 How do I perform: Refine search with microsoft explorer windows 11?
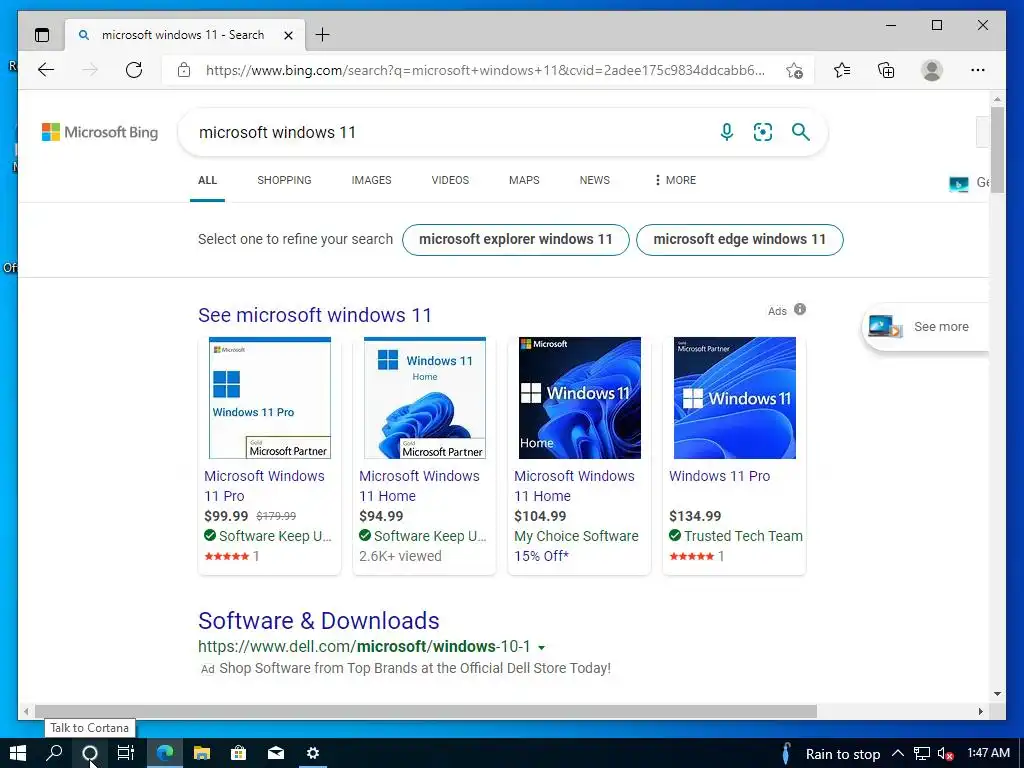click(515, 240)
